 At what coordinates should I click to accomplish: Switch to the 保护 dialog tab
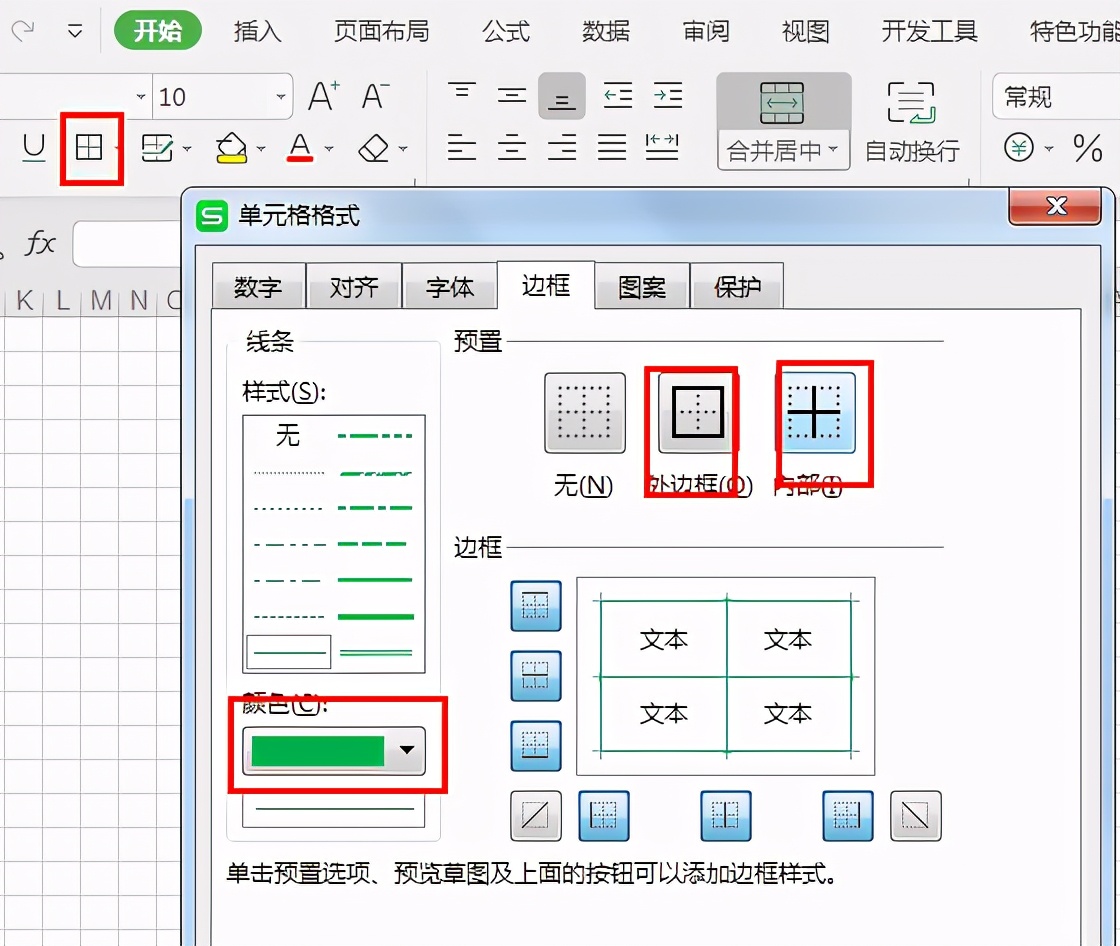[737, 287]
